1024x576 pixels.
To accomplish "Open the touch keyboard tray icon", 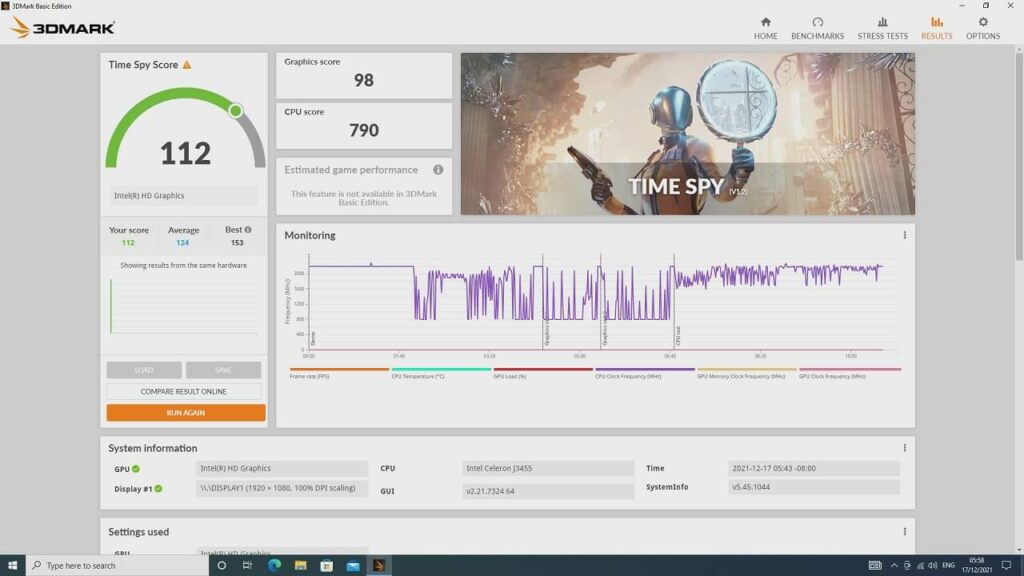I will click(x=875, y=565).
